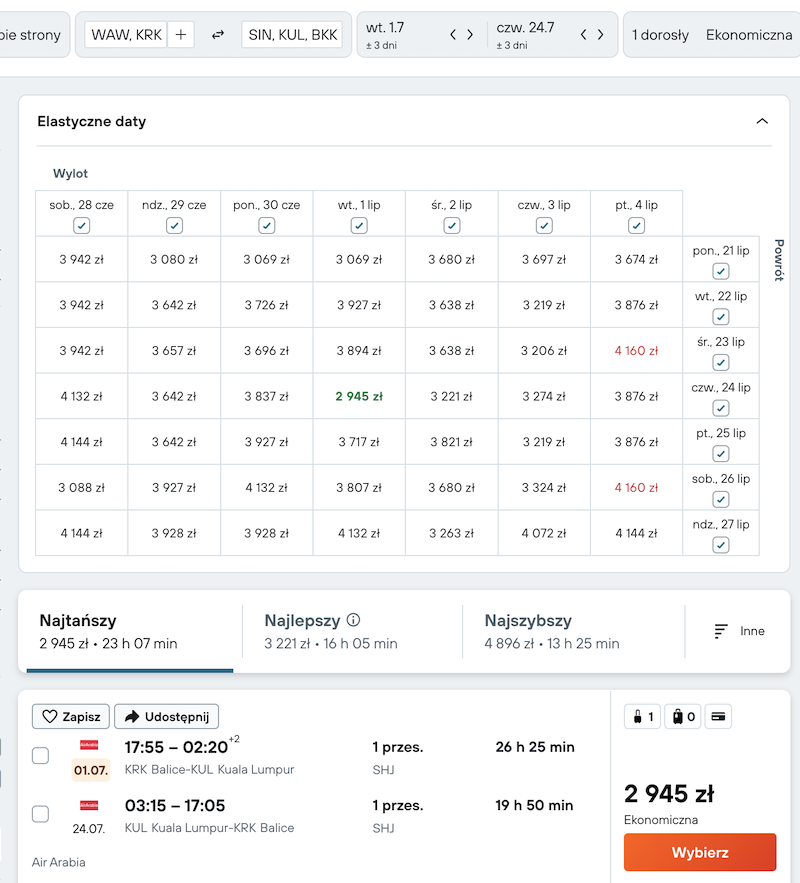Shift departure date wt. 1.7 later
This screenshot has height=883, width=800.
point(470,35)
